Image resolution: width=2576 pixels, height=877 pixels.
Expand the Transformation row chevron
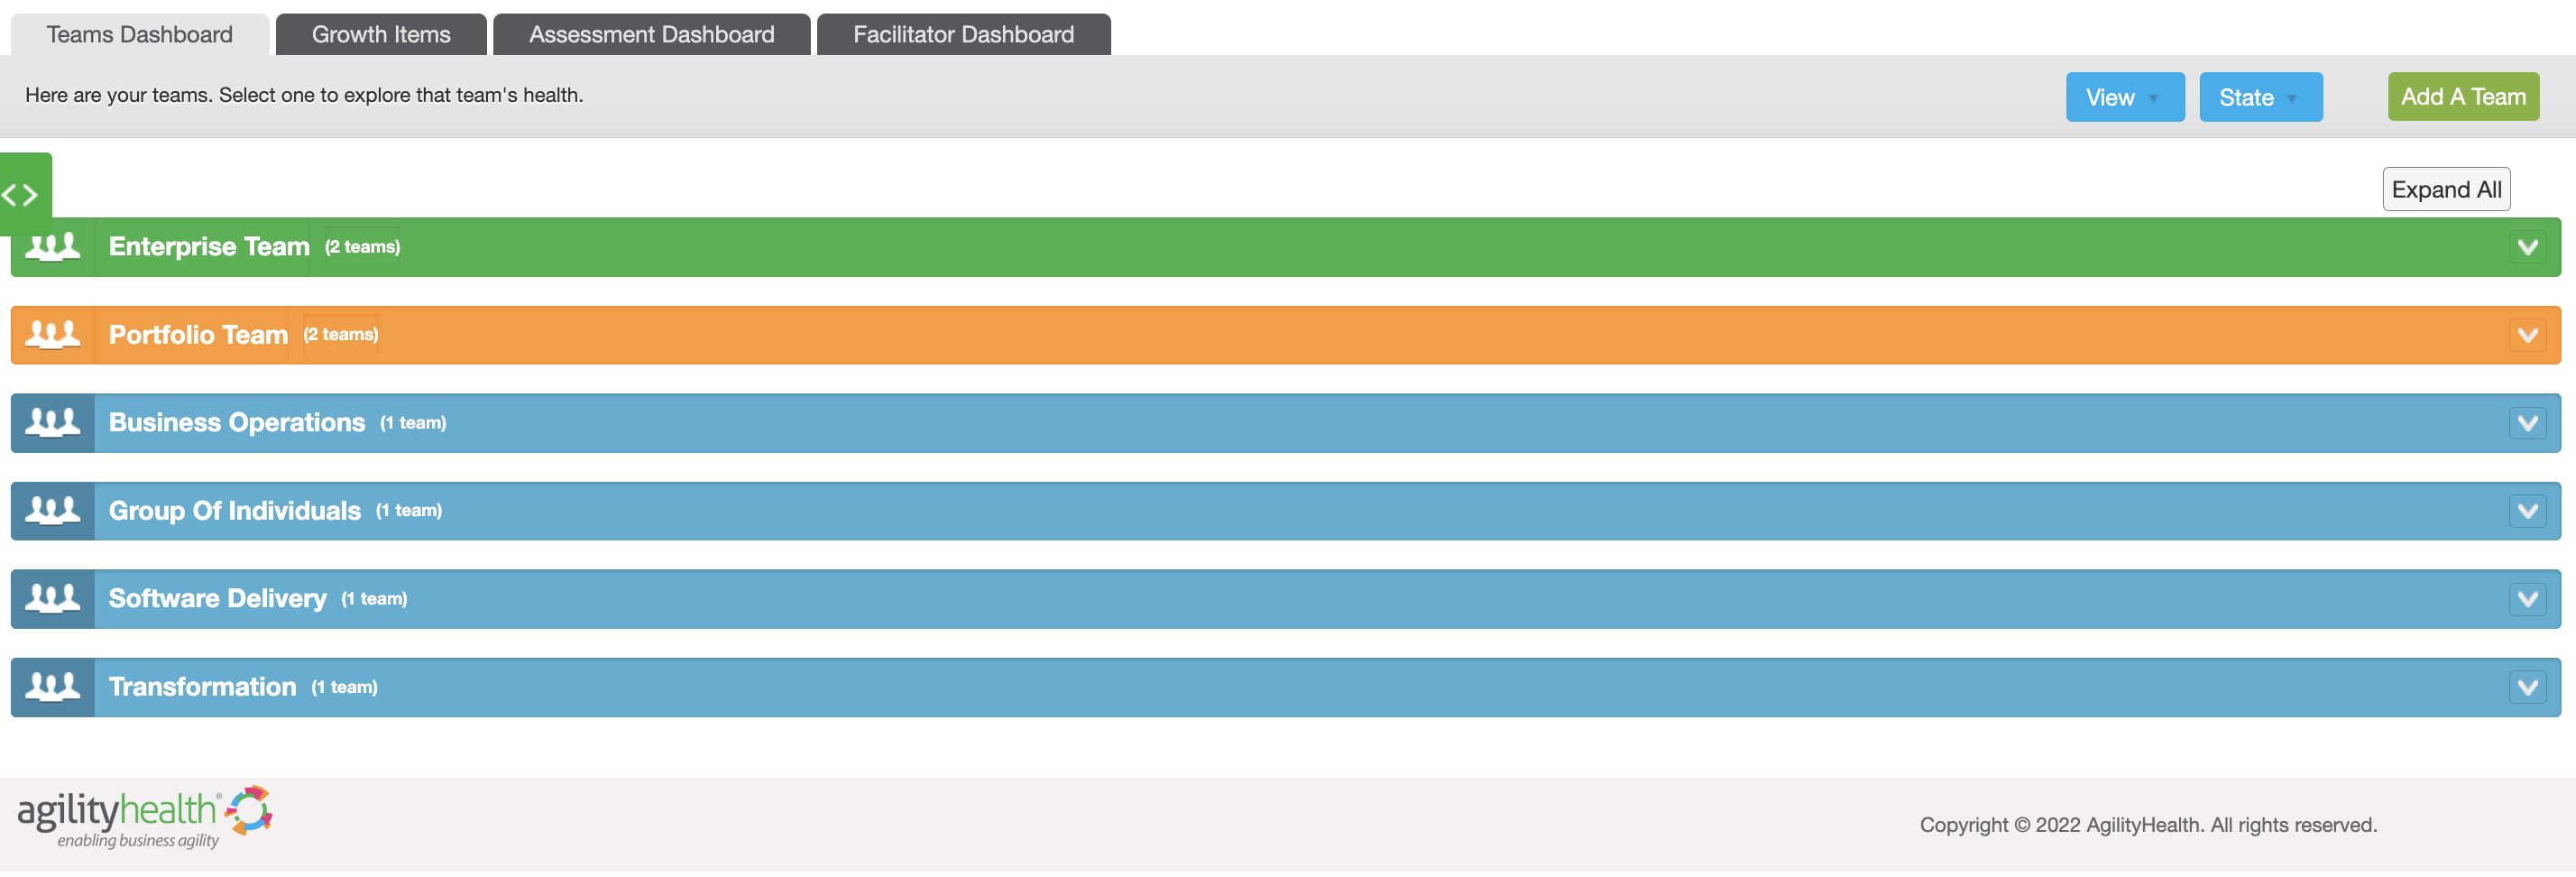tap(2527, 687)
